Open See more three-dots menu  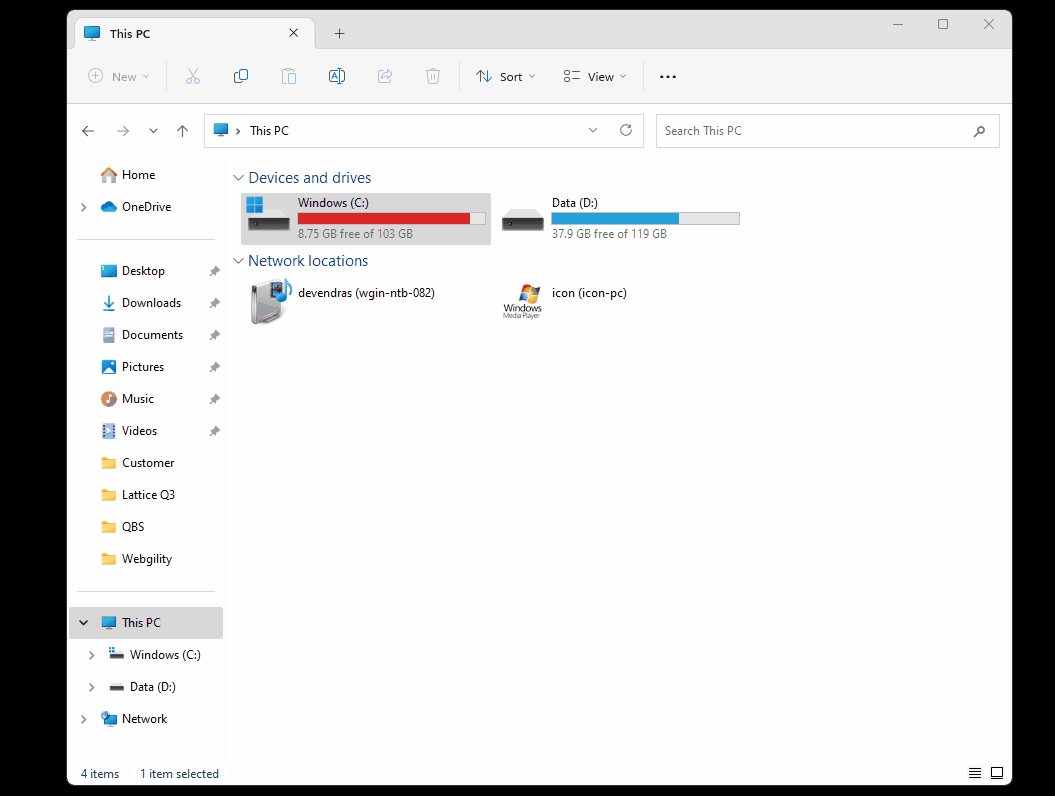(x=668, y=77)
